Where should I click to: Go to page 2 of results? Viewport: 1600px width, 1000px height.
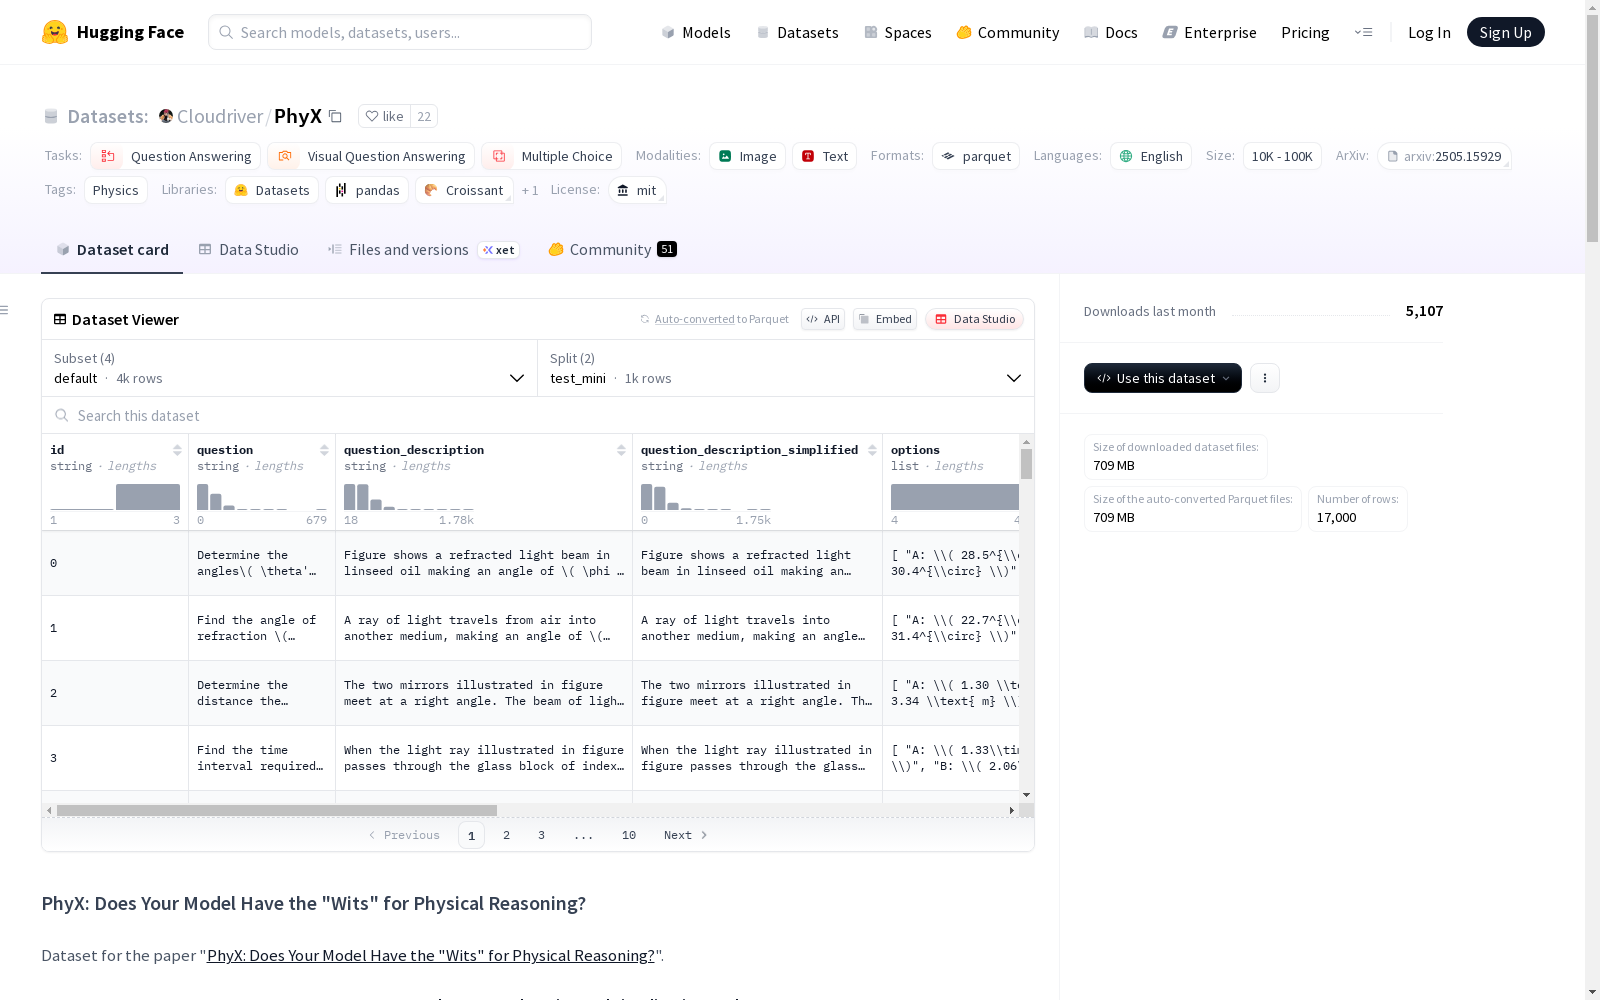click(x=507, y=835)
